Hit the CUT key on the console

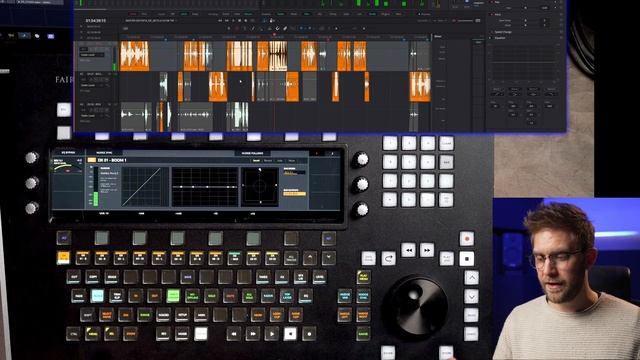pos(73,277)
